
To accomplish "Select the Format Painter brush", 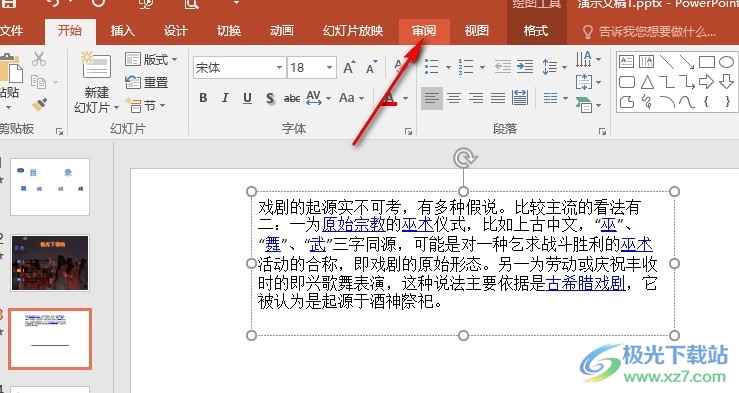I will [x=39, y=104].
